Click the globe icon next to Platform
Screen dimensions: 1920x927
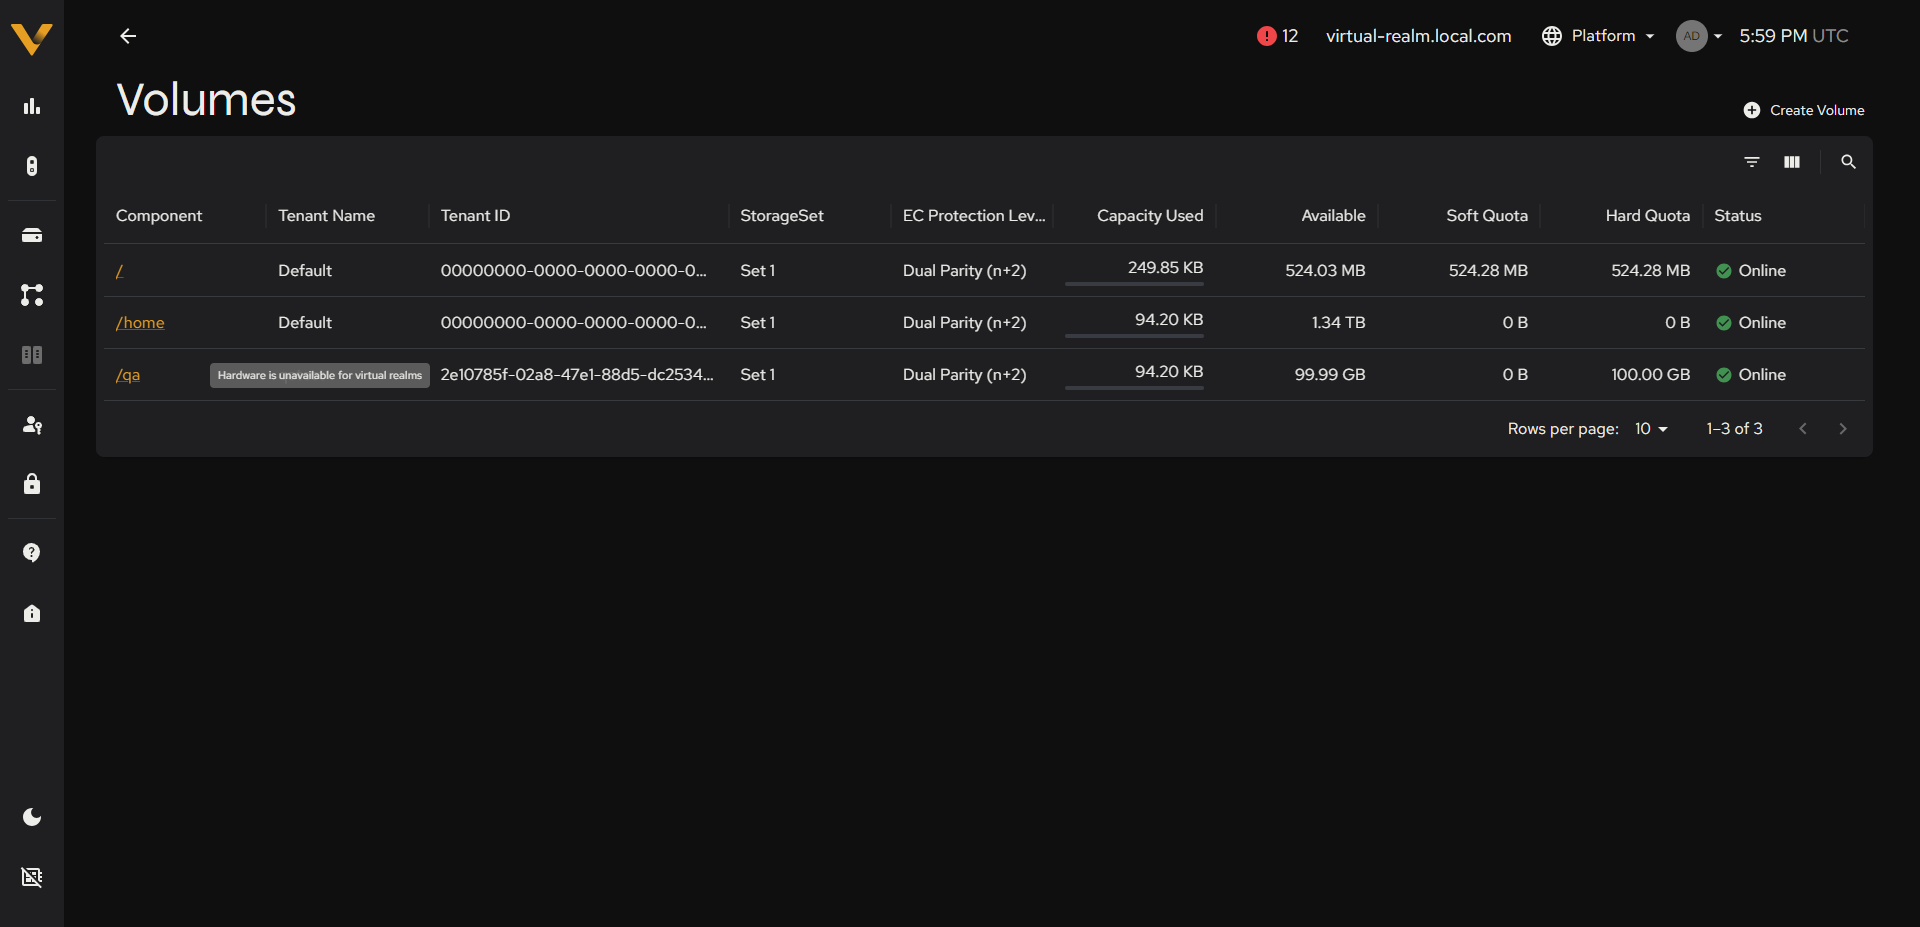pos(1552,36)
